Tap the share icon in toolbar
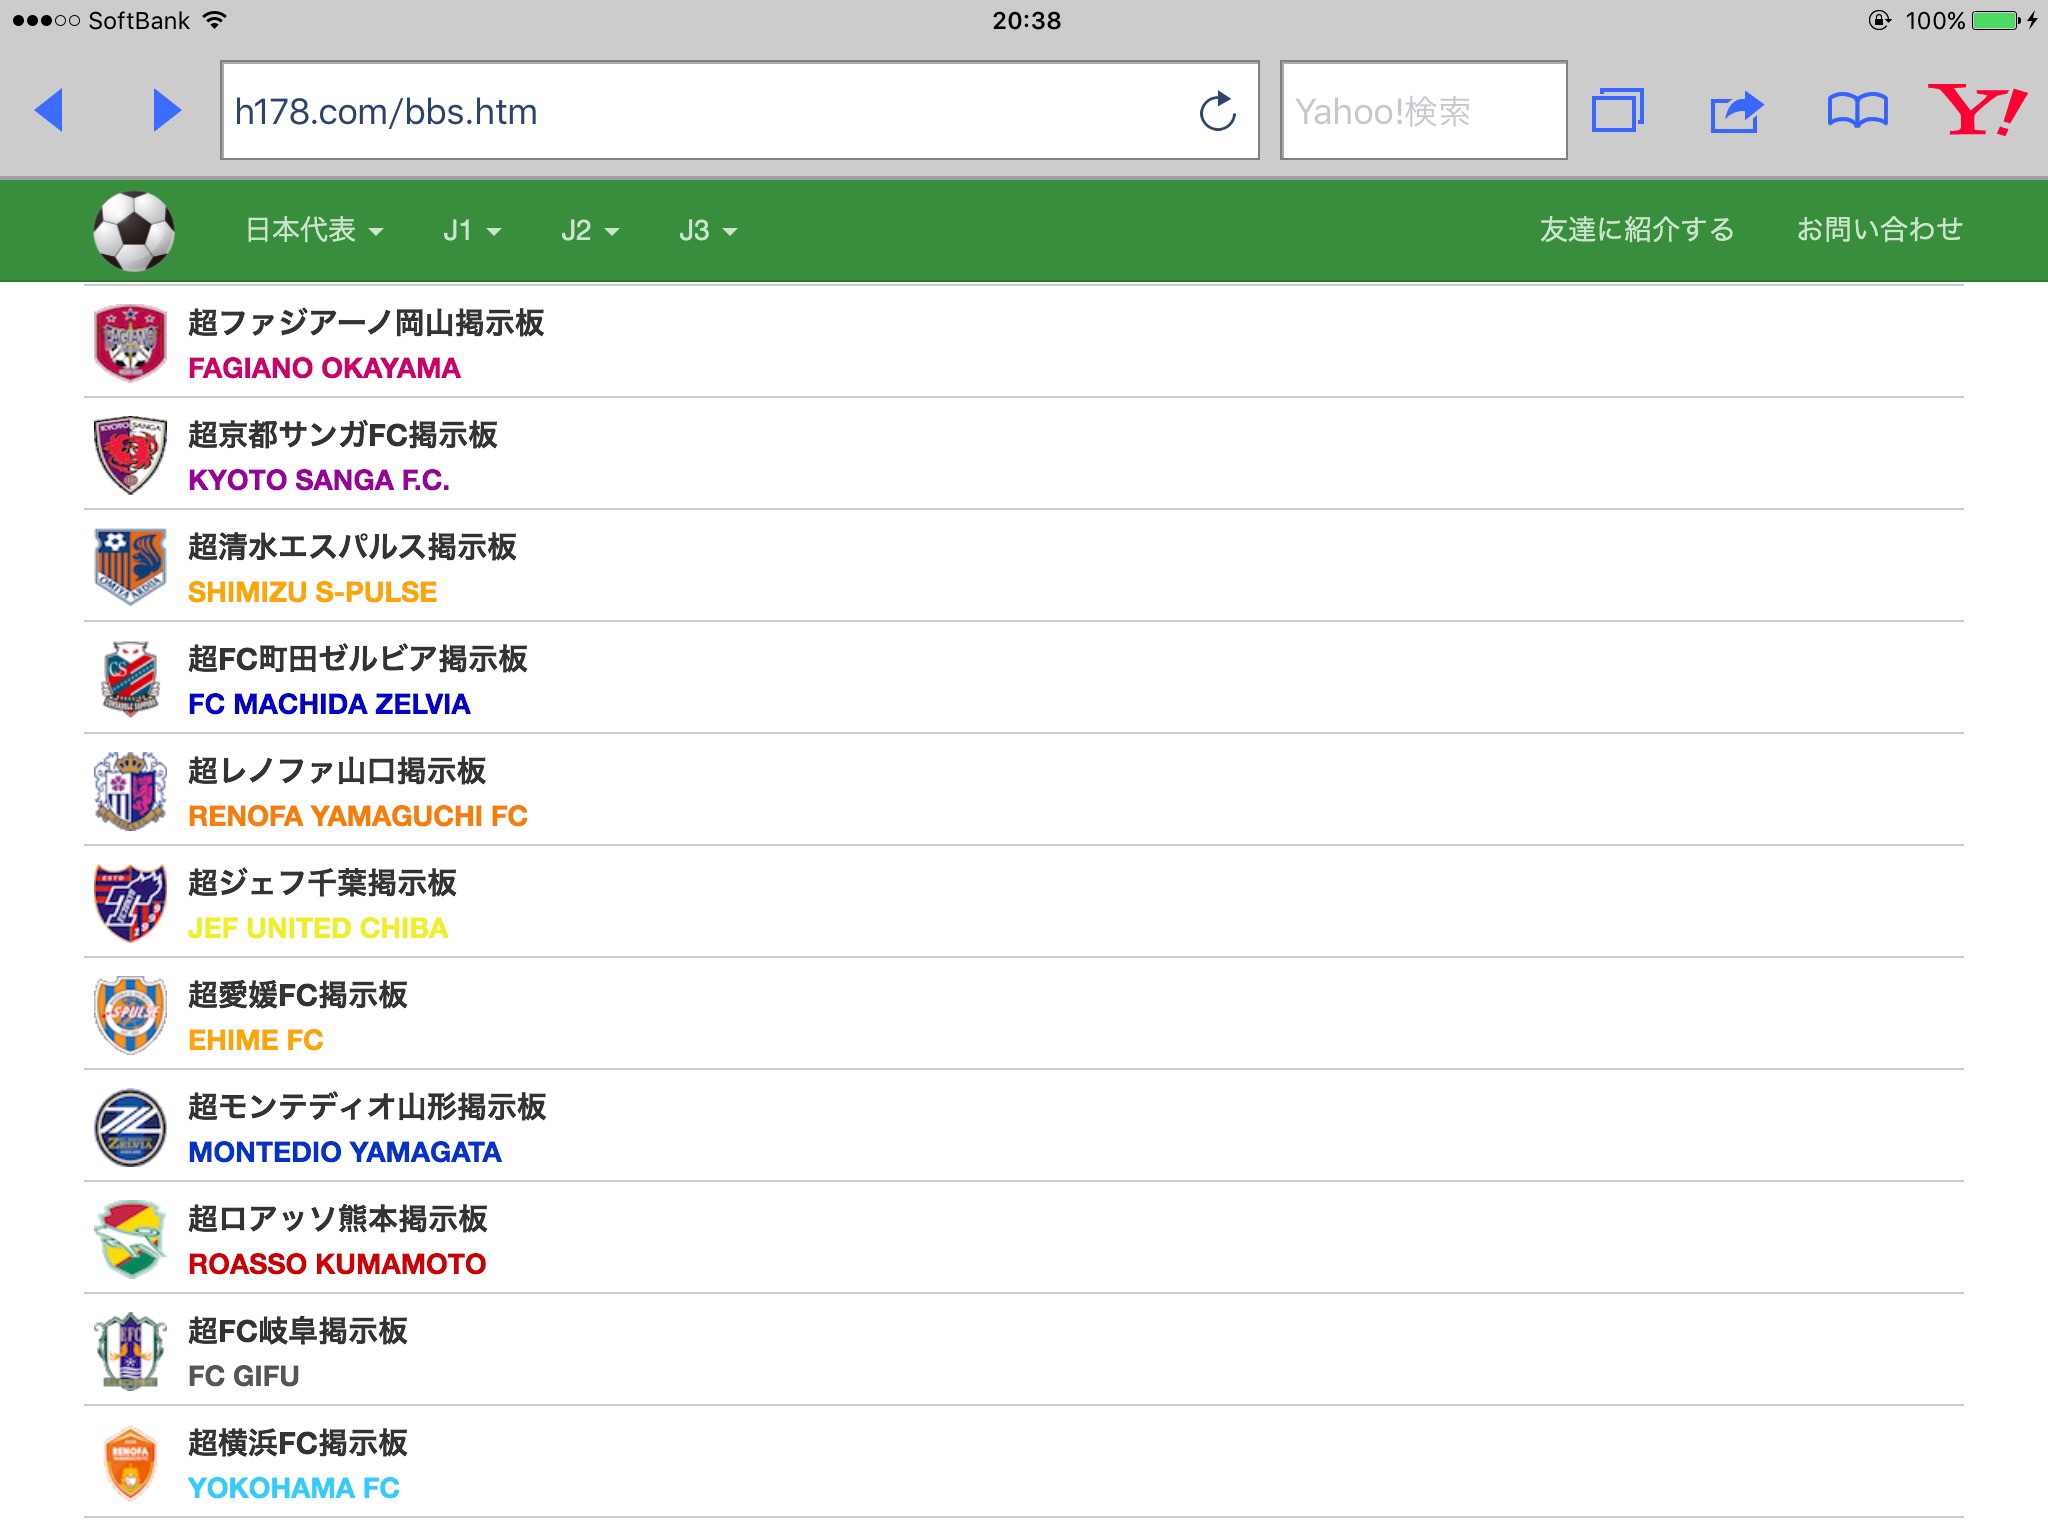Screen dimensions: 2048x1536 coord(1736,111)
